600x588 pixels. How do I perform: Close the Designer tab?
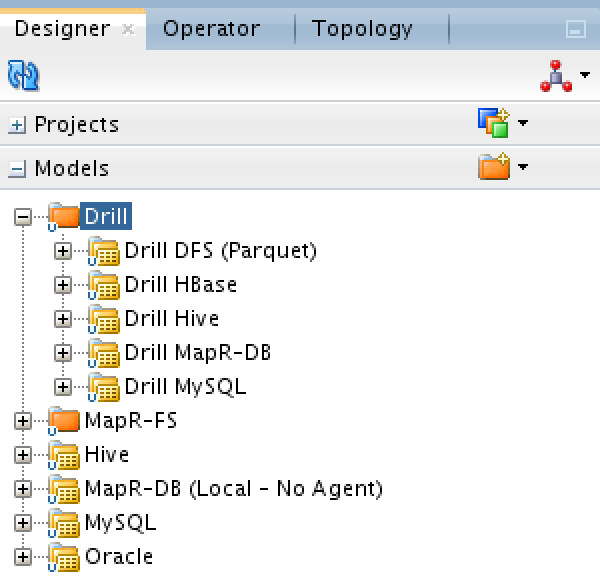pyautogui.click(x=128, y=29)
